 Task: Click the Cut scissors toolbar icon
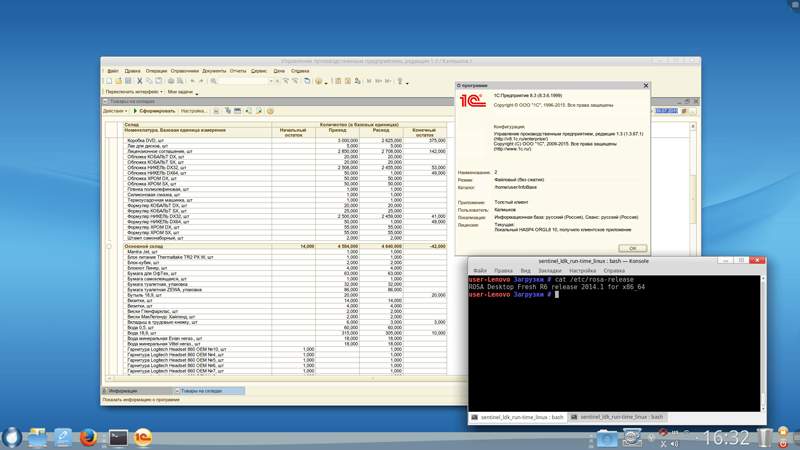click(x=139, y=81)
